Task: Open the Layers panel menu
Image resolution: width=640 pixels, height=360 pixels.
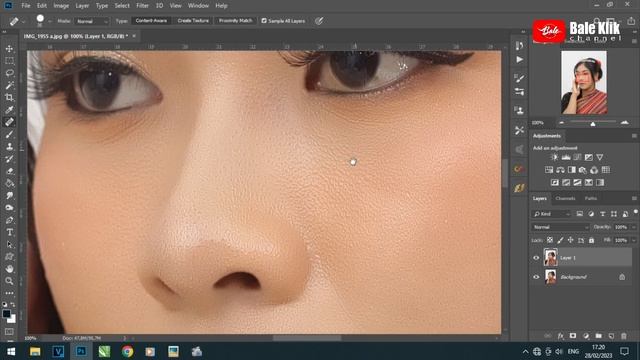Action: point(634,198)
